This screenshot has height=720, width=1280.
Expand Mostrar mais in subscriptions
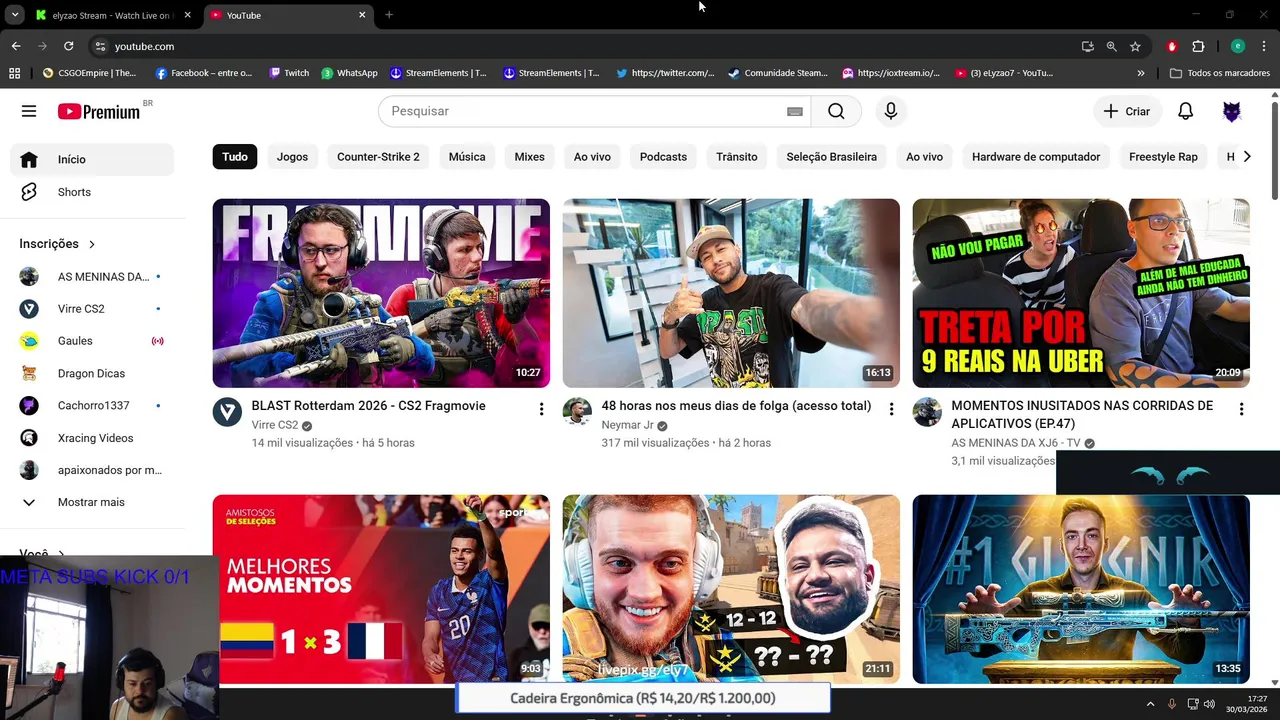click(x=92, y=502)
